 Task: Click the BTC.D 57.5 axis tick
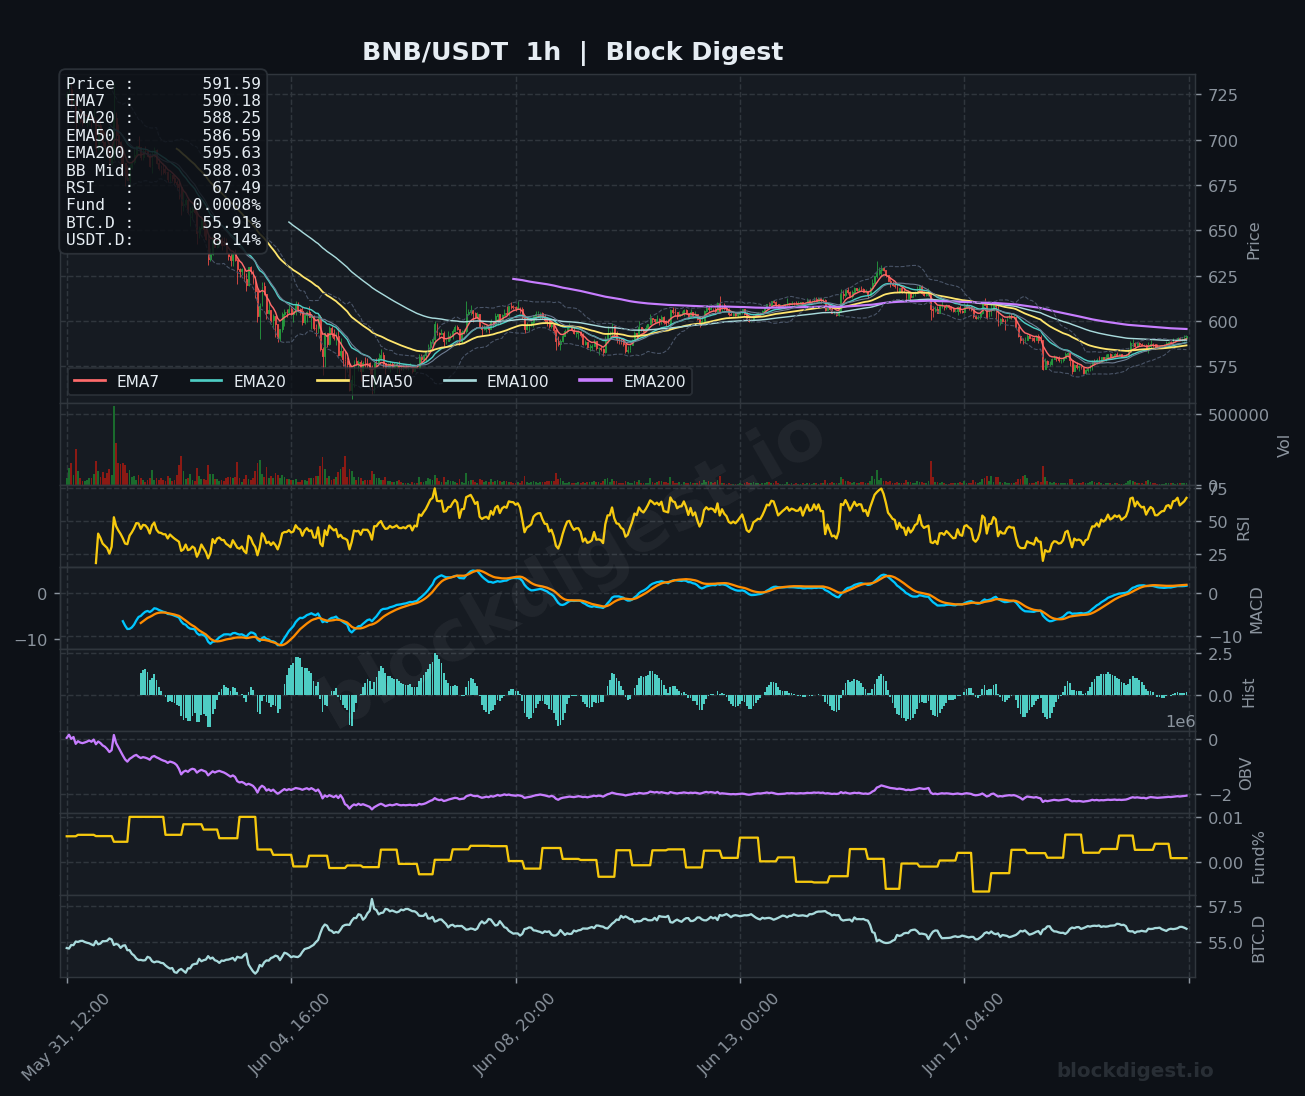point(1225,908)
